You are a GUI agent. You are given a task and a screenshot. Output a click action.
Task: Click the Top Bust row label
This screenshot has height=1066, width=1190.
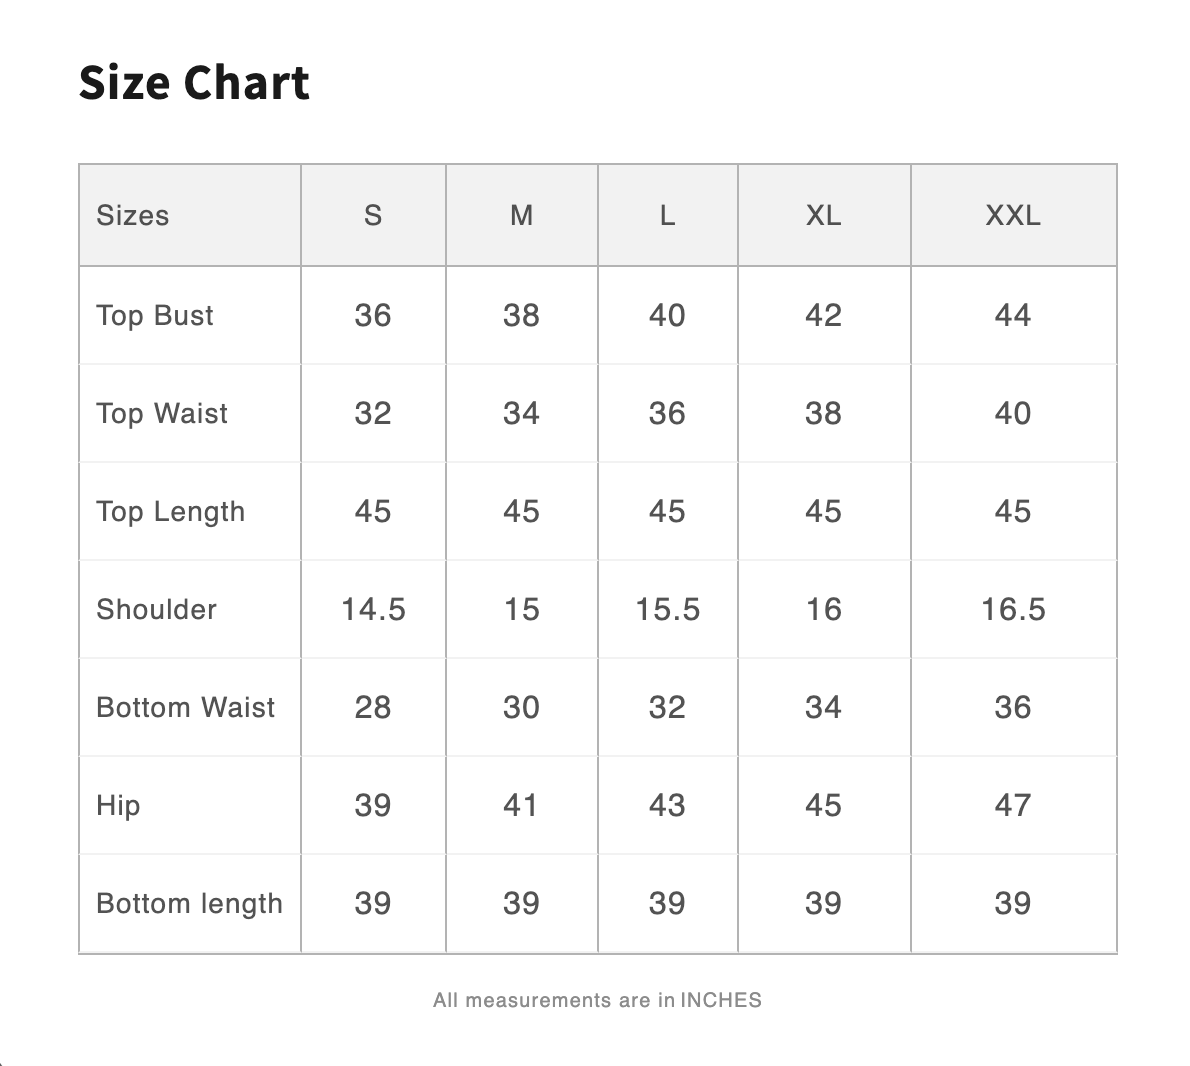155,316
